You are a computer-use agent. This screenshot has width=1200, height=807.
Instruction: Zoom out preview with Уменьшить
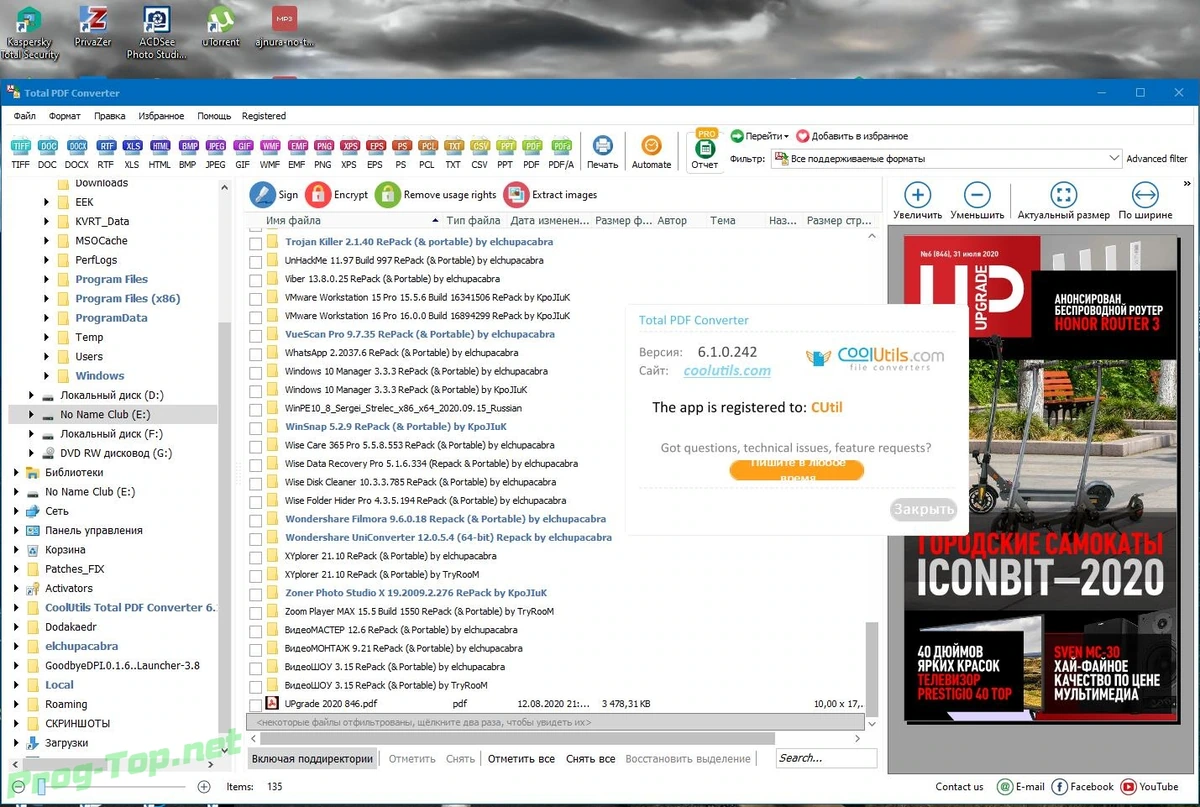tap(977, 201)
